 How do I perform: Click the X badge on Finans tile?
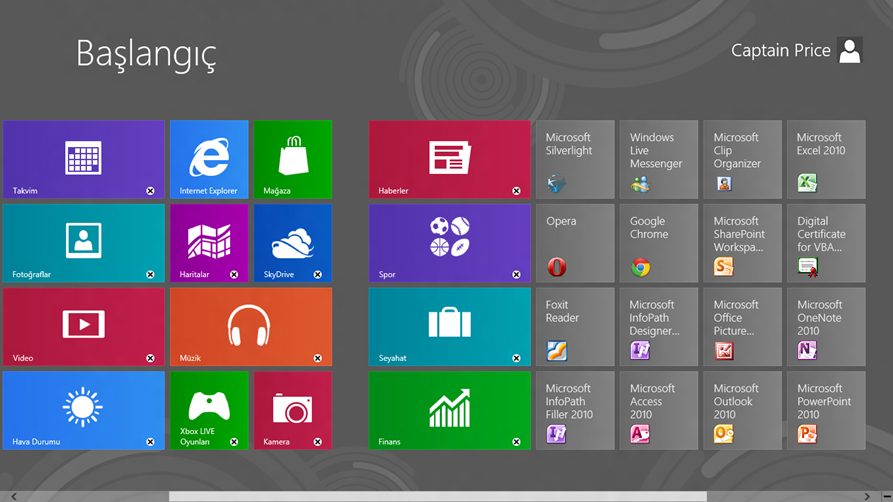(x=517, y=442)
